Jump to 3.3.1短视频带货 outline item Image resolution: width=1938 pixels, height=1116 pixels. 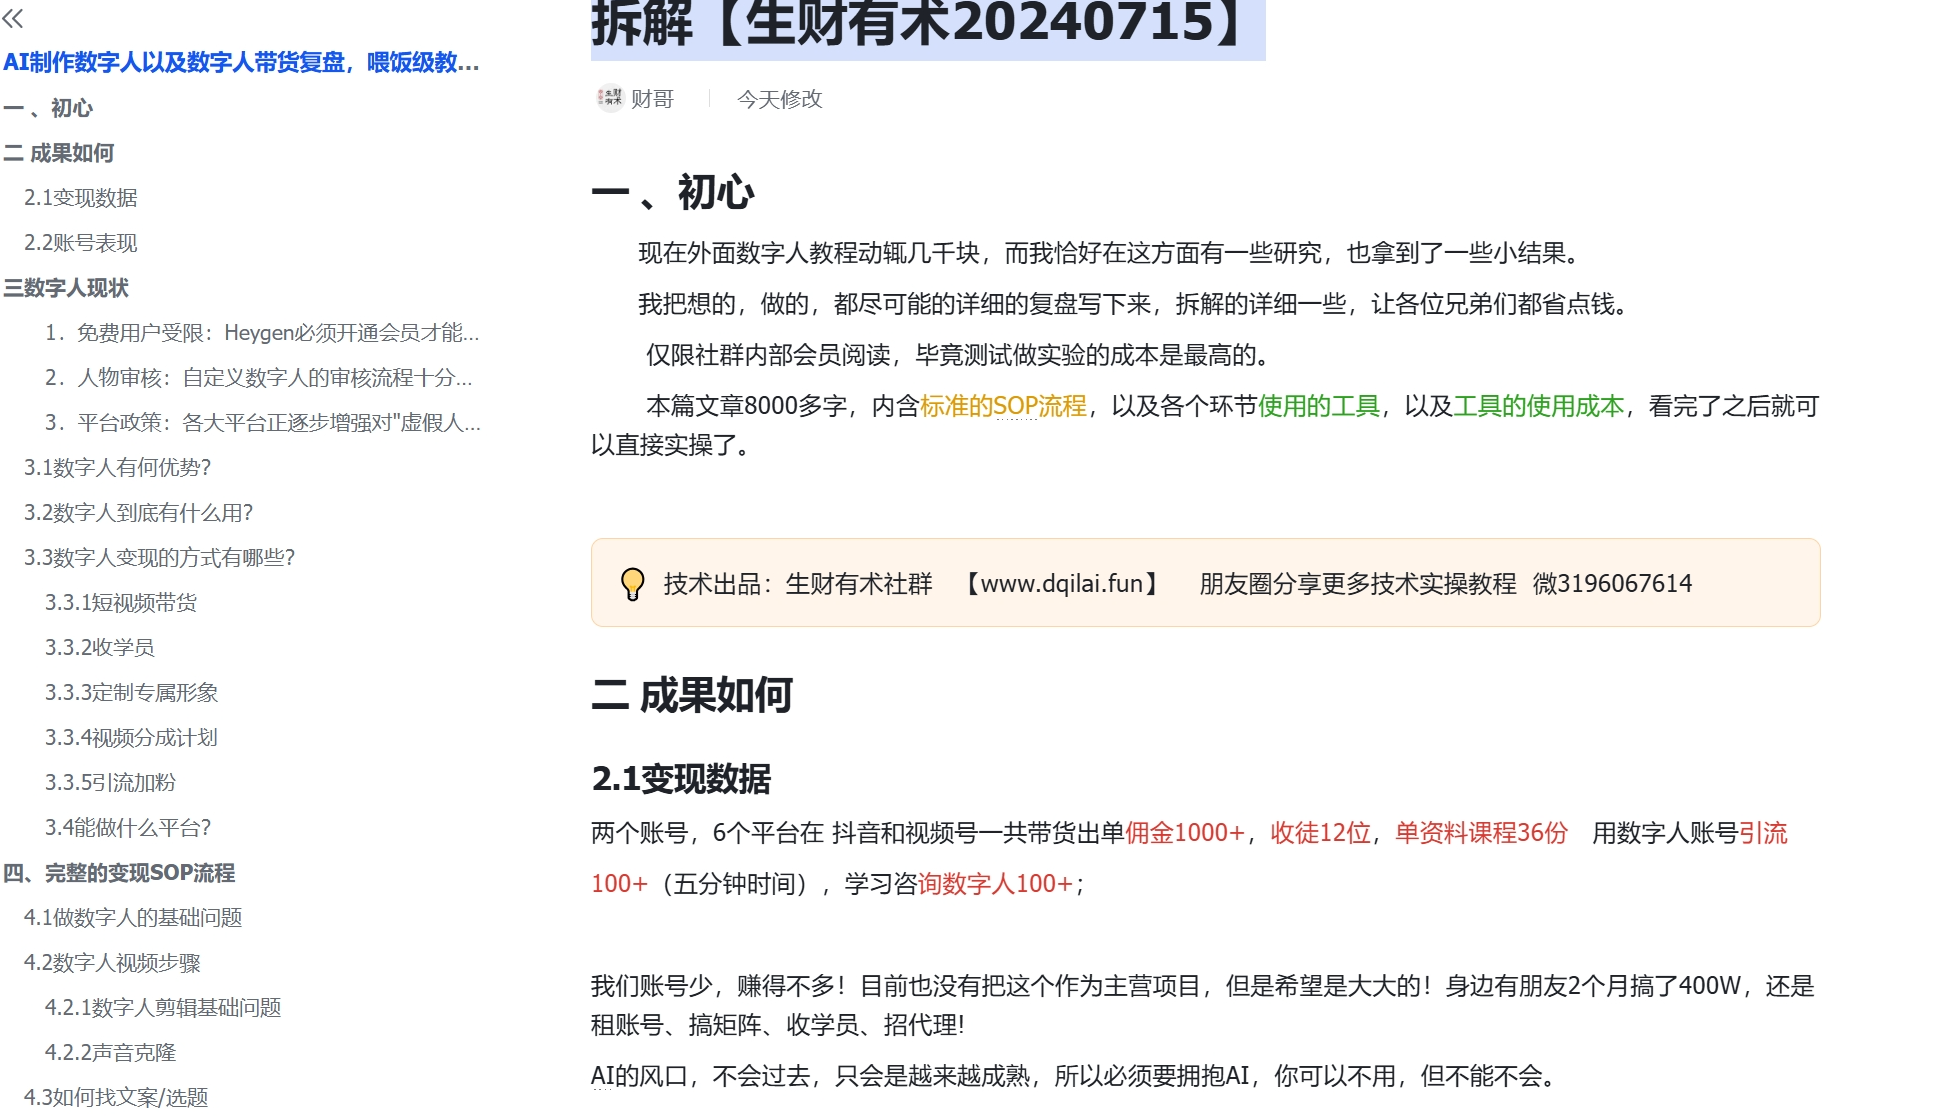[121, 603]
